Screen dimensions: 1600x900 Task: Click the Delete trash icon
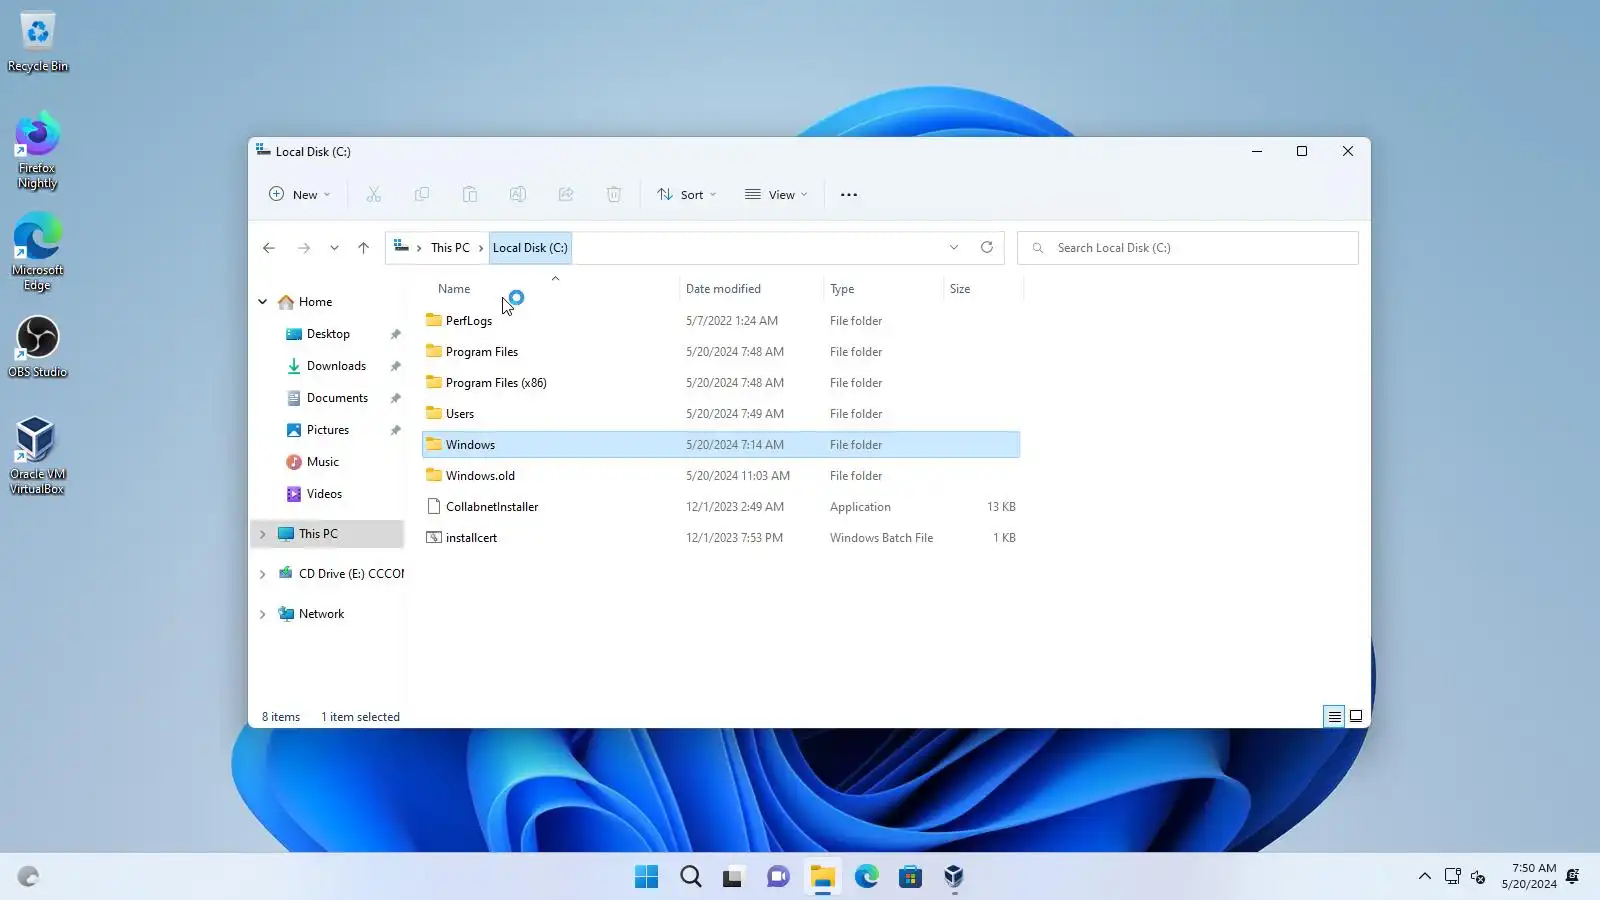coord(614,195)
